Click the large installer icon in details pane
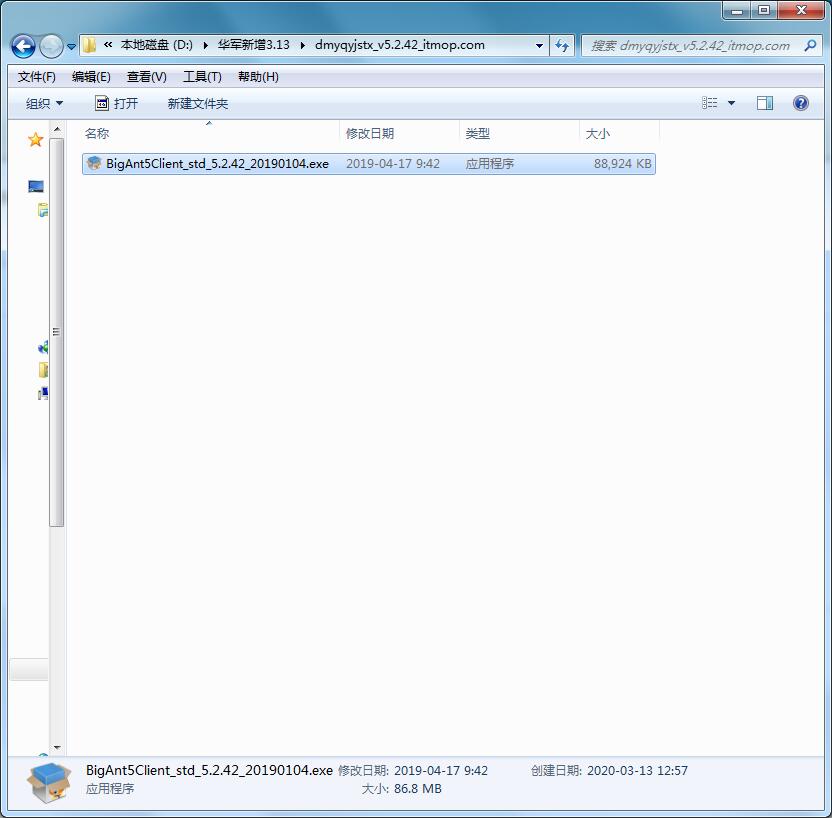 tap(49, 782)
